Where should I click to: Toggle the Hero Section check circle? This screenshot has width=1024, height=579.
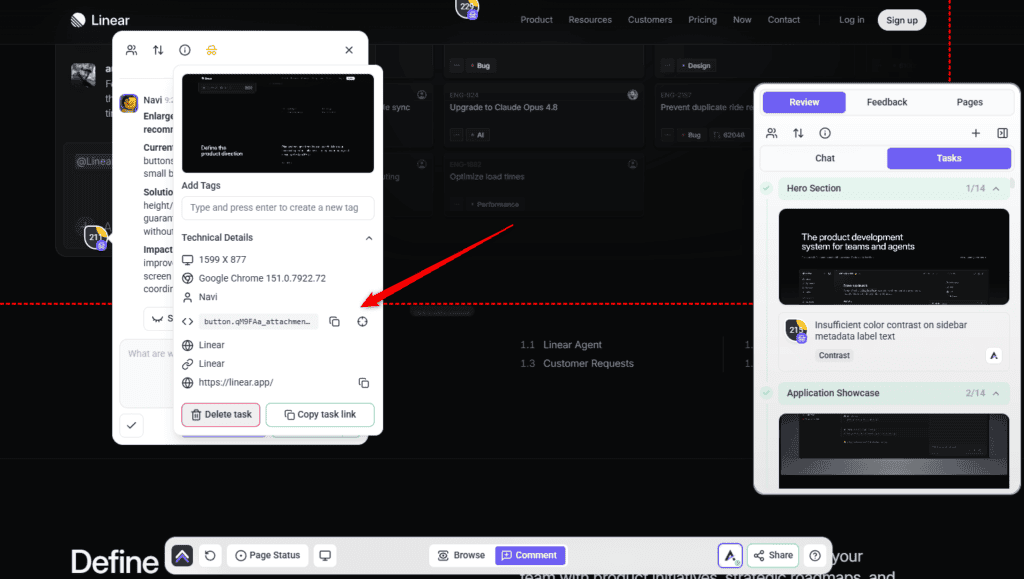[x=767, y=188]
